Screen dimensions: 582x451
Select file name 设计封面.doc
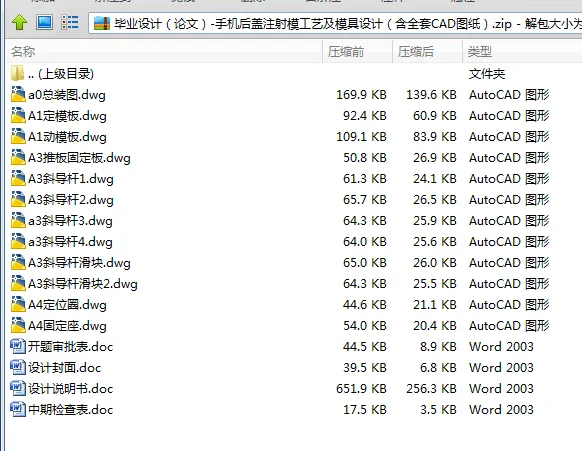[x=65, y=367]
